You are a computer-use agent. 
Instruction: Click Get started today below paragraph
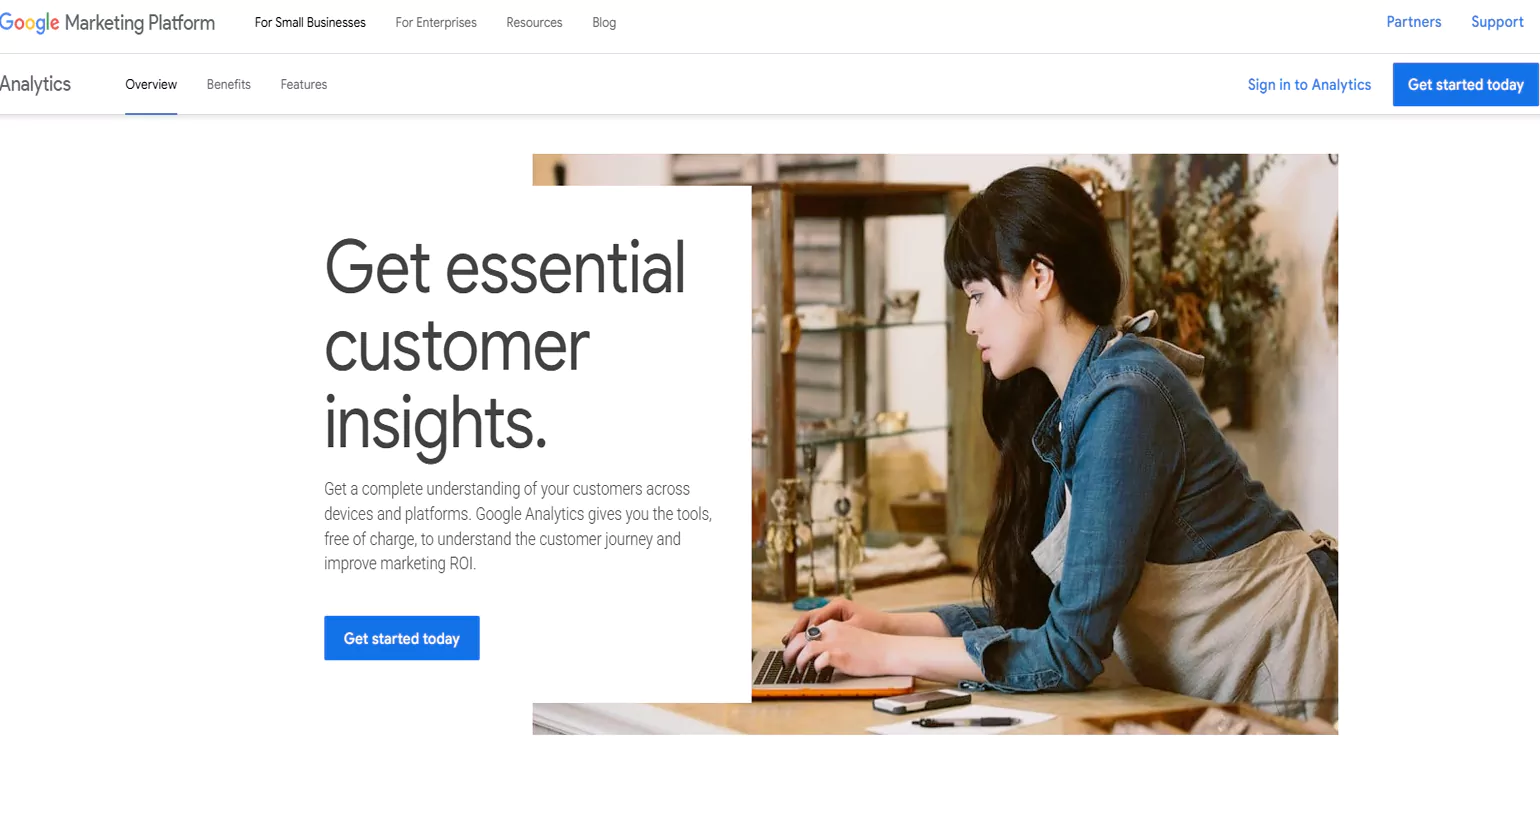coord(402,638)
